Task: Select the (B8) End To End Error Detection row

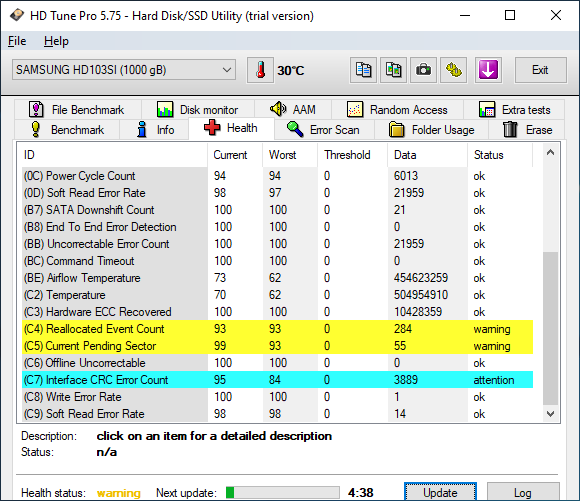Action: (277, 227)
